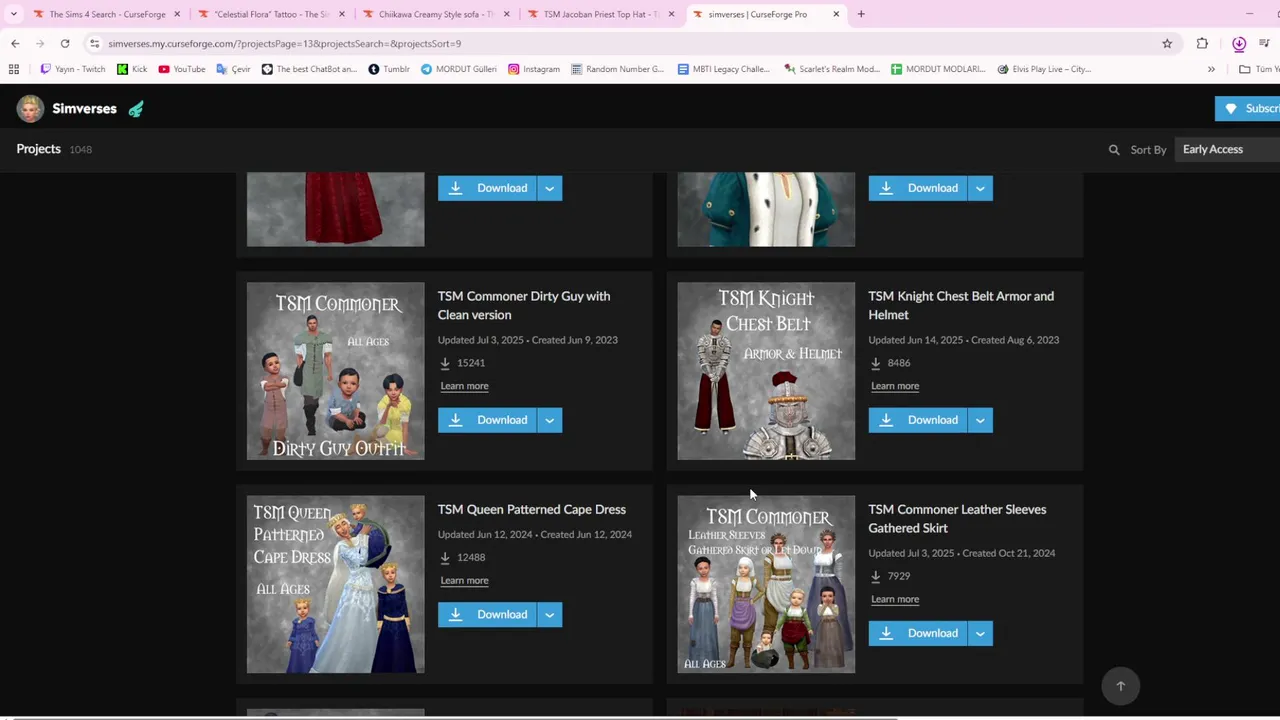Open a new browser tab

861,14
